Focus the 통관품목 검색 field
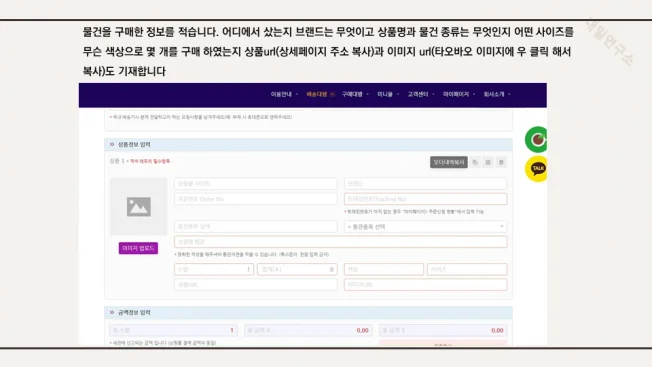Image resolution: width=652 pixels, height=367 pixels. [x=256, y=227]
